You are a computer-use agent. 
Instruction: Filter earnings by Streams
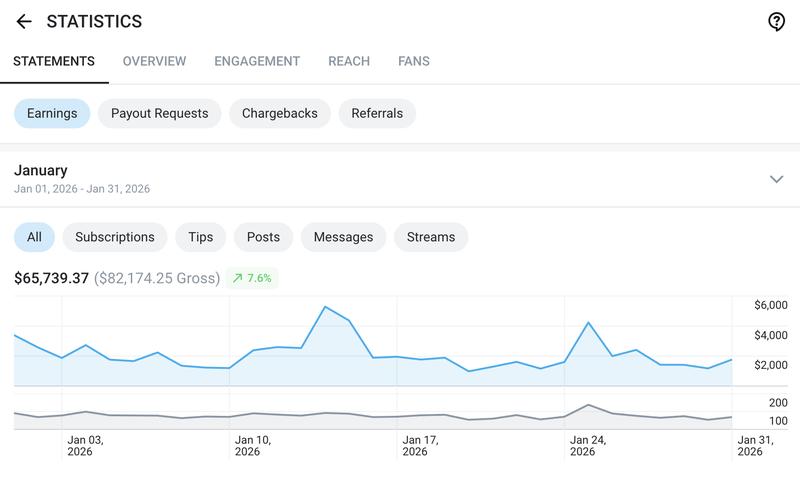pos(431,237)
